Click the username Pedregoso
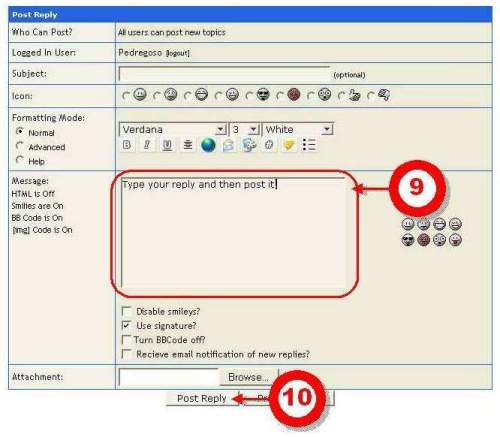This screenshot has height=437, width=500. (140, 53)
